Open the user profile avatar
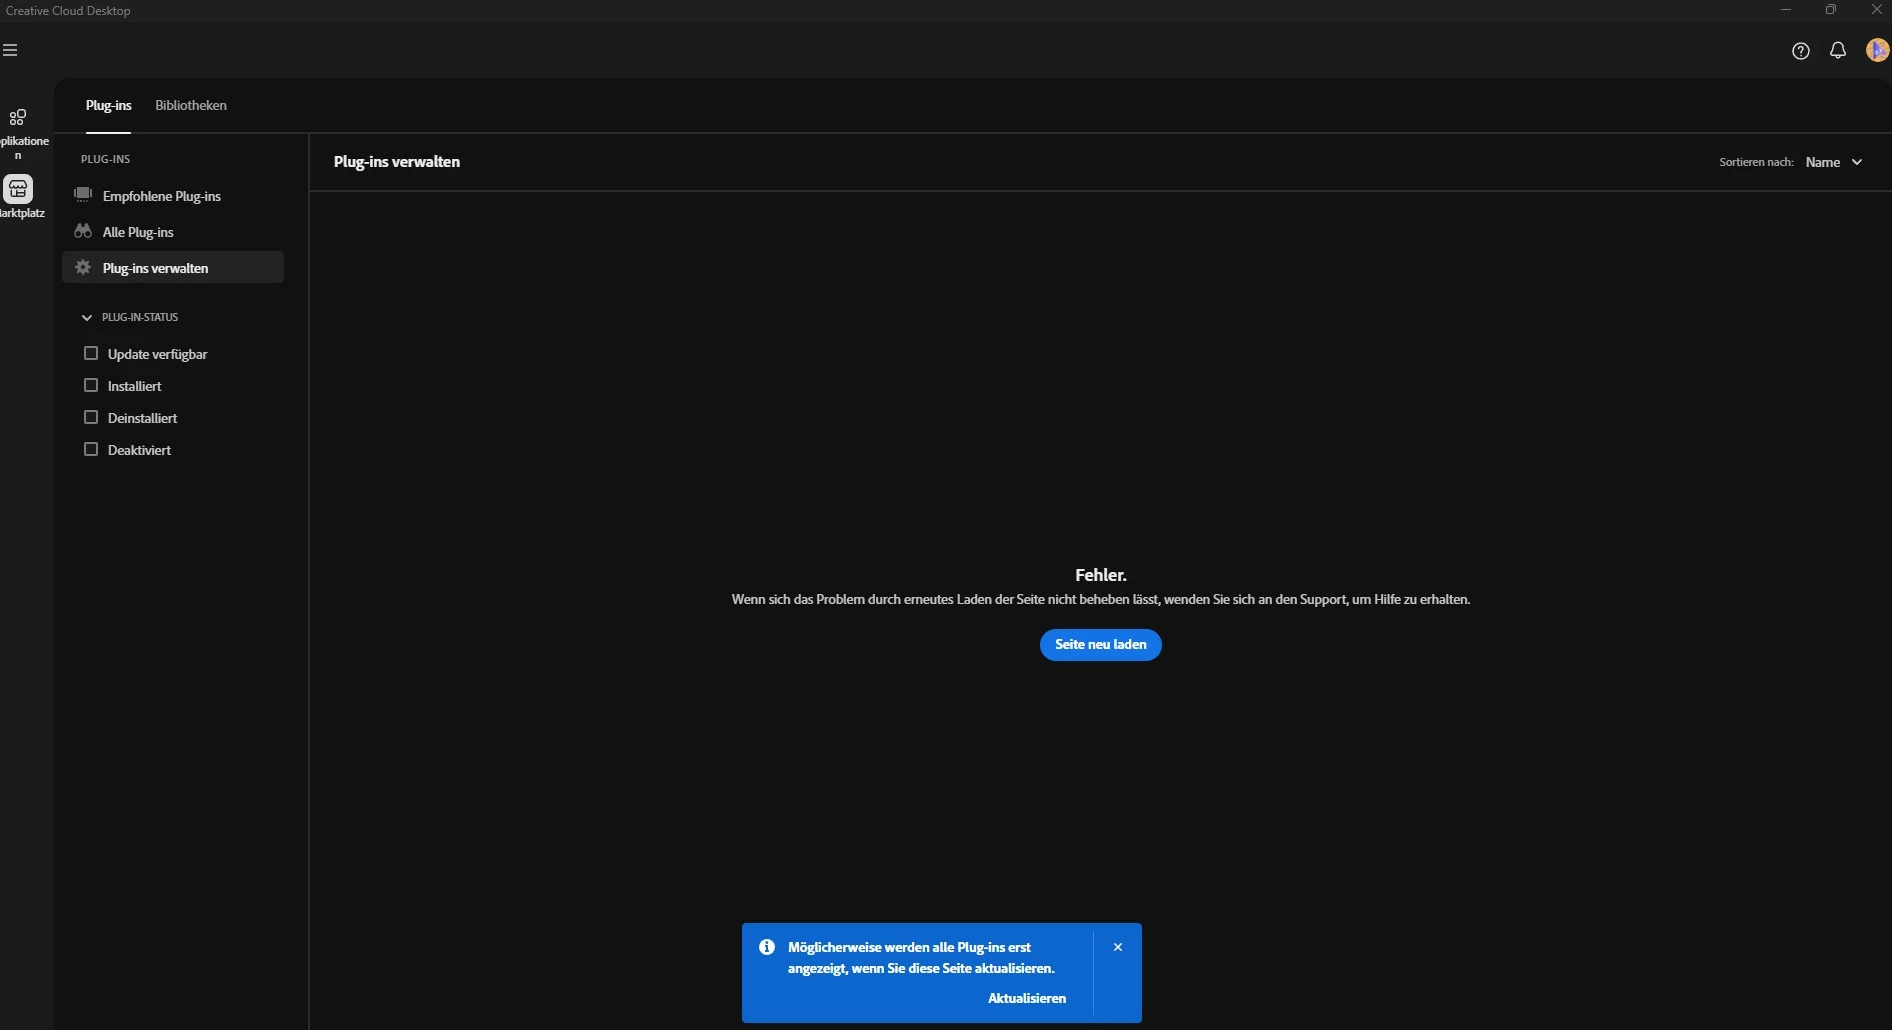 click(1877, 50)
